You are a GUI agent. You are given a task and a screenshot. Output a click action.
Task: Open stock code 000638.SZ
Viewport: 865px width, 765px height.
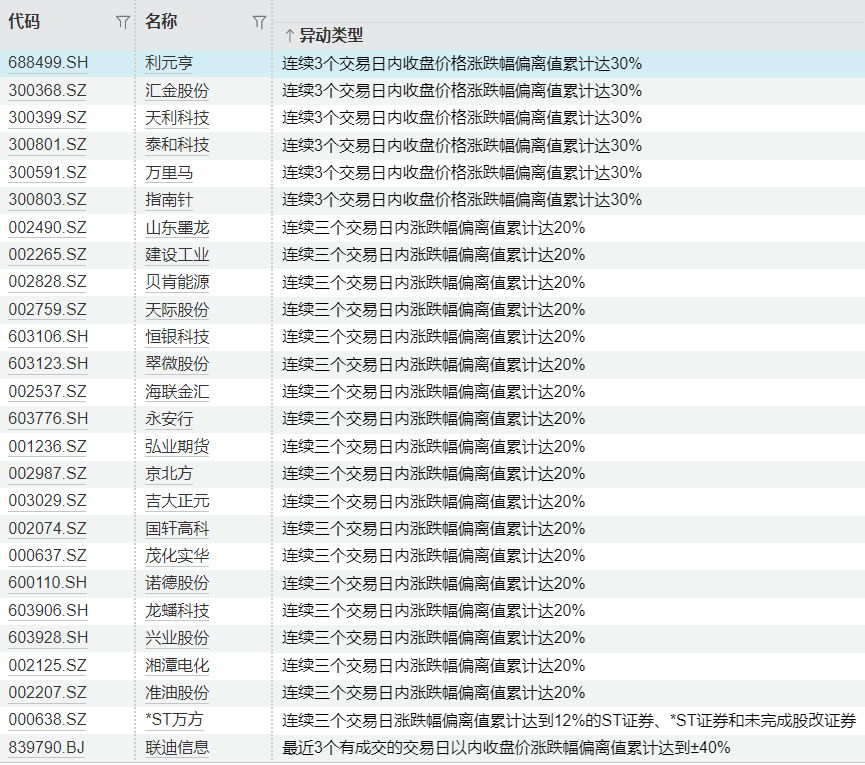click(47, 720)
